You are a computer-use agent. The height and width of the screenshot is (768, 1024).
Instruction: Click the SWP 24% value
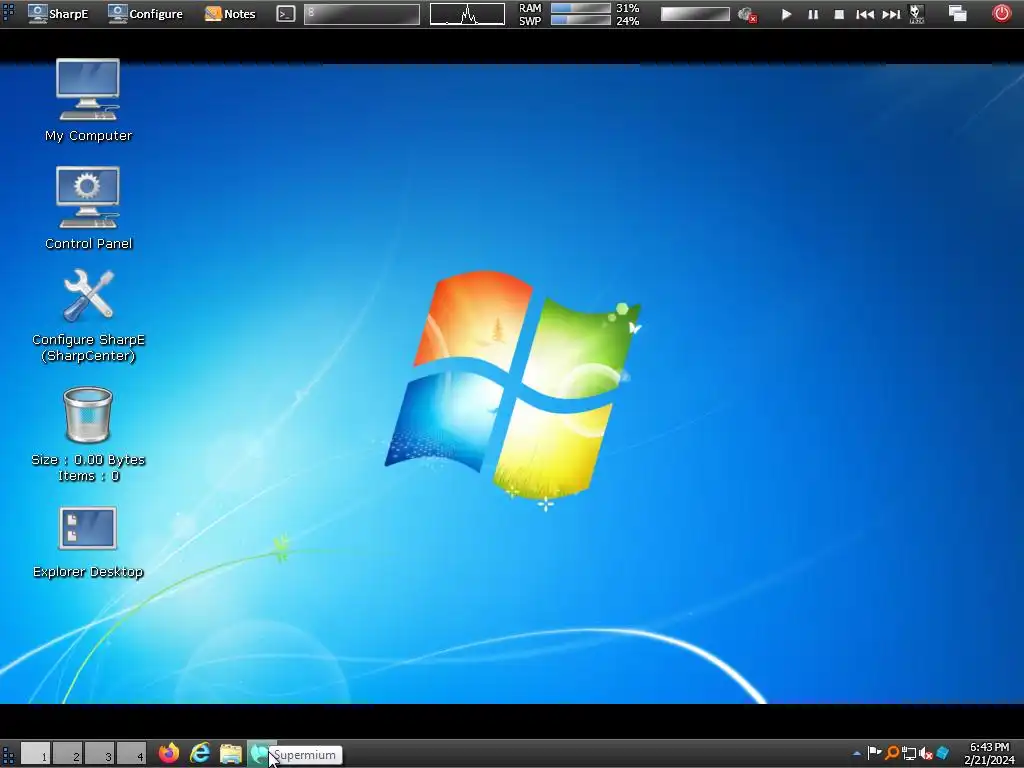point(628,21)
